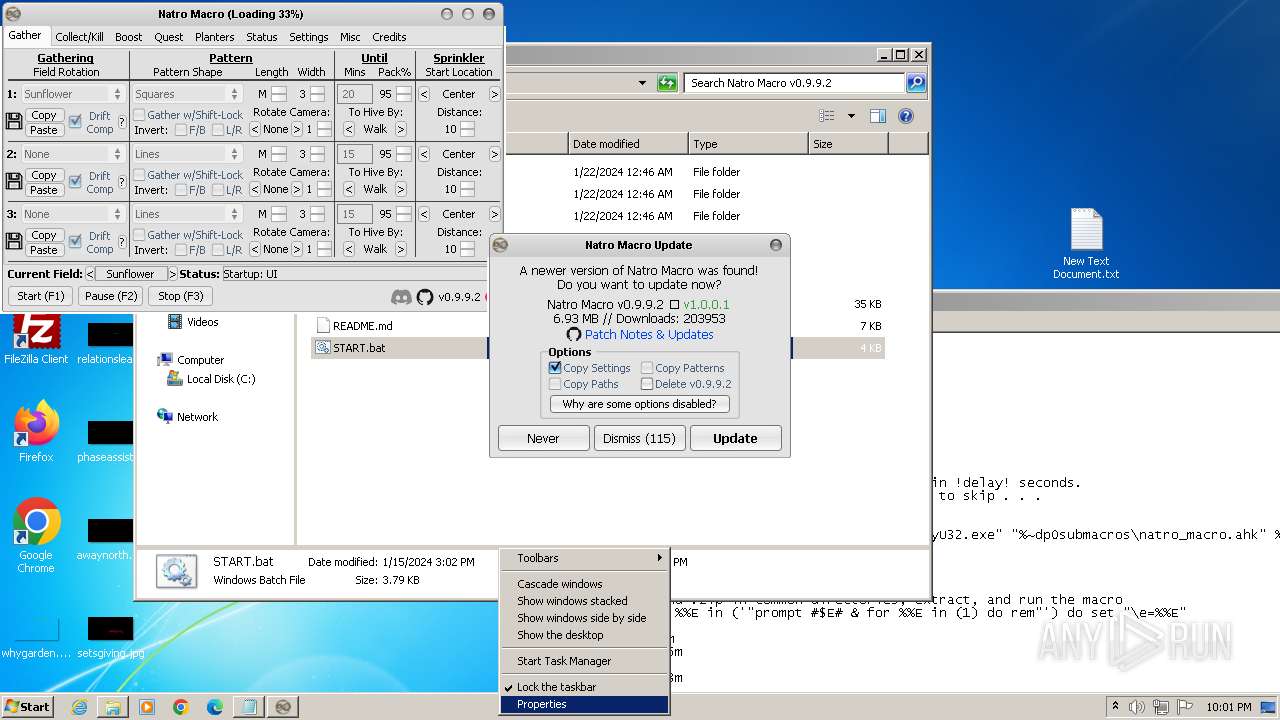Open field 1 Squares pattern shape dropdown
Image resolution: width=1280 pixels, height=720 pixels.
click(187, 94)
